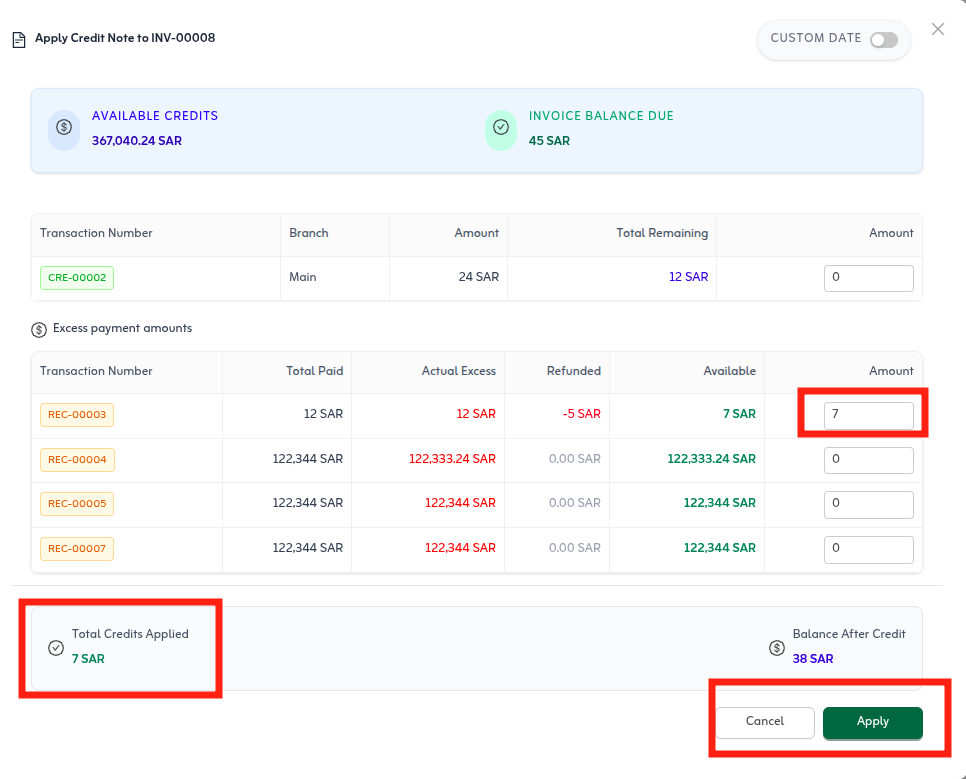Click the Cancel button
This screenshot has width=966, height=779.
pos(765,722)
